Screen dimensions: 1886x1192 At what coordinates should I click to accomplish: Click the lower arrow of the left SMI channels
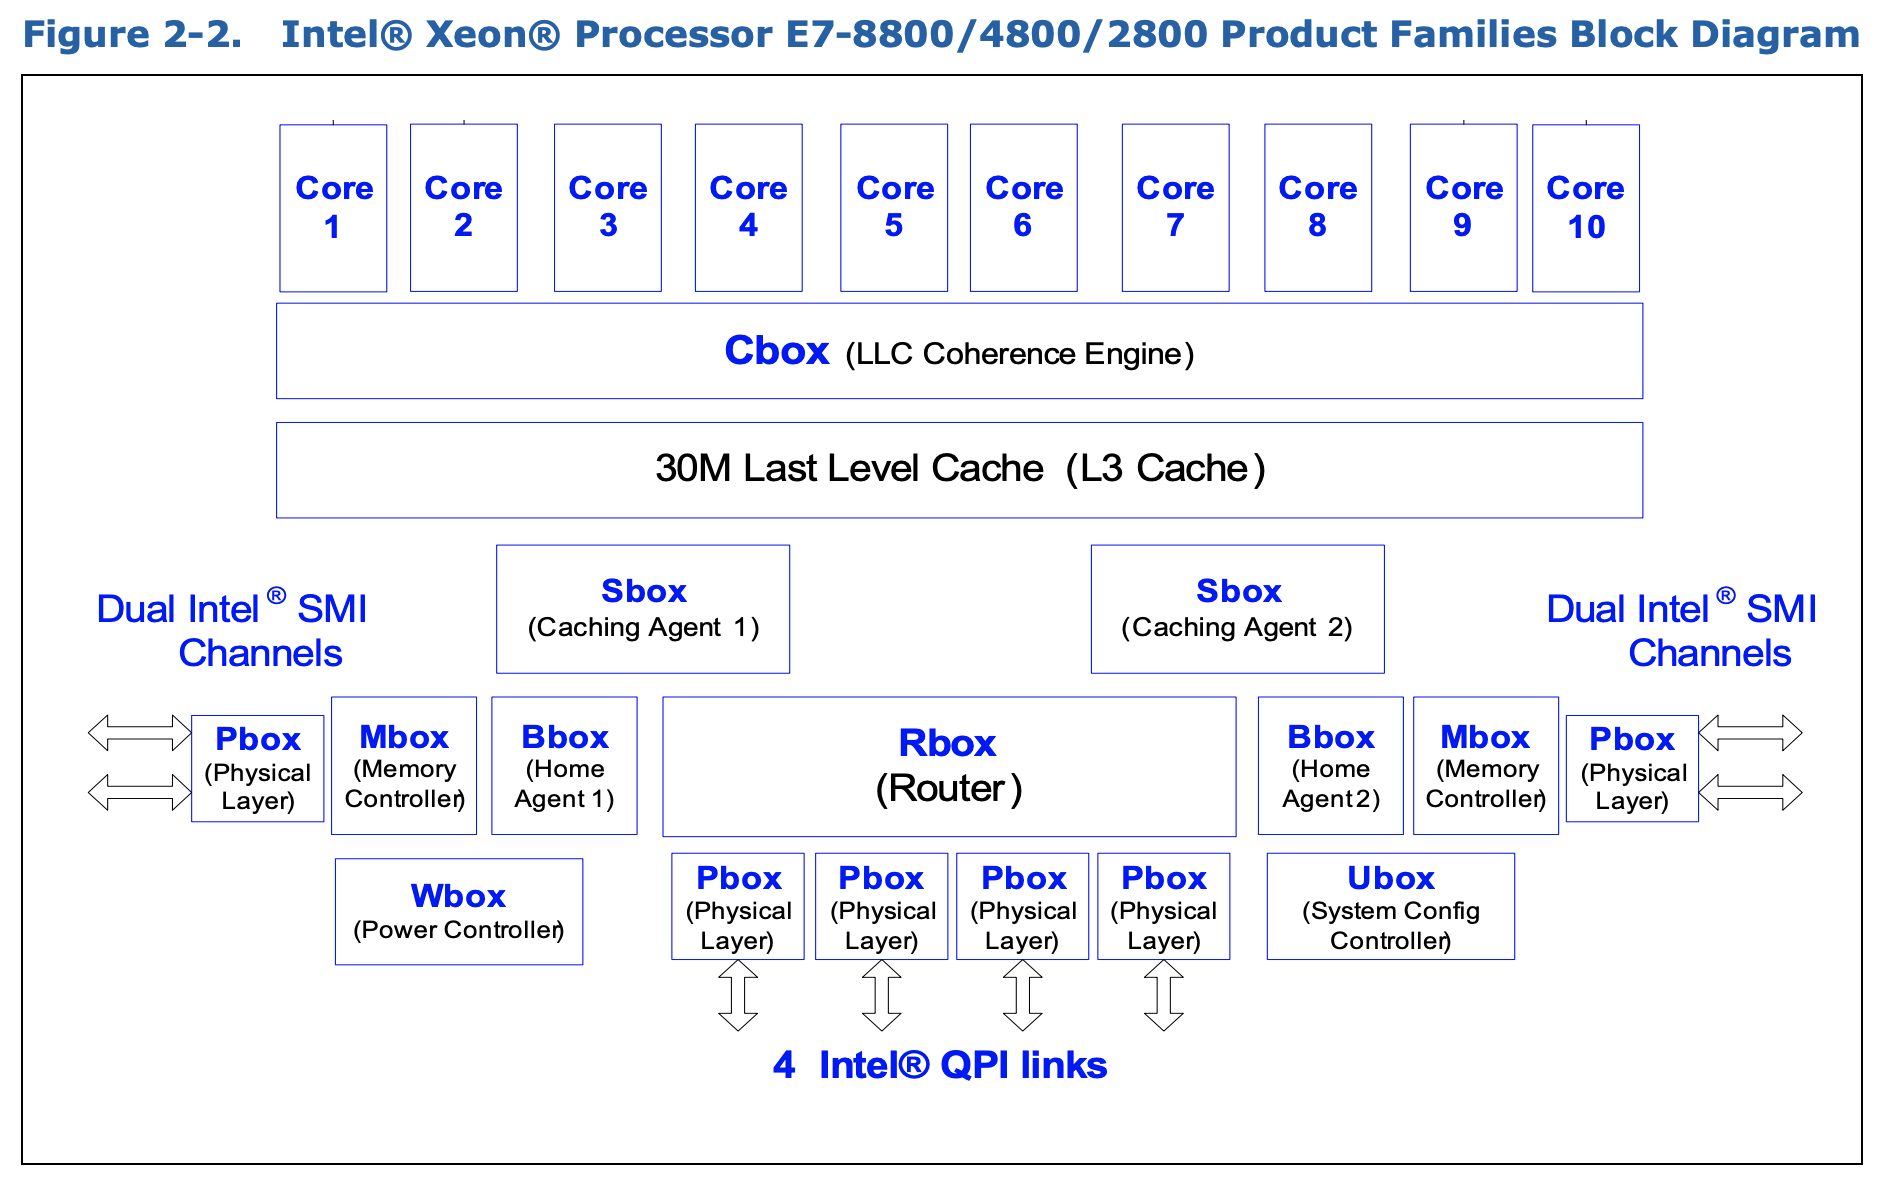click(140, 793)
